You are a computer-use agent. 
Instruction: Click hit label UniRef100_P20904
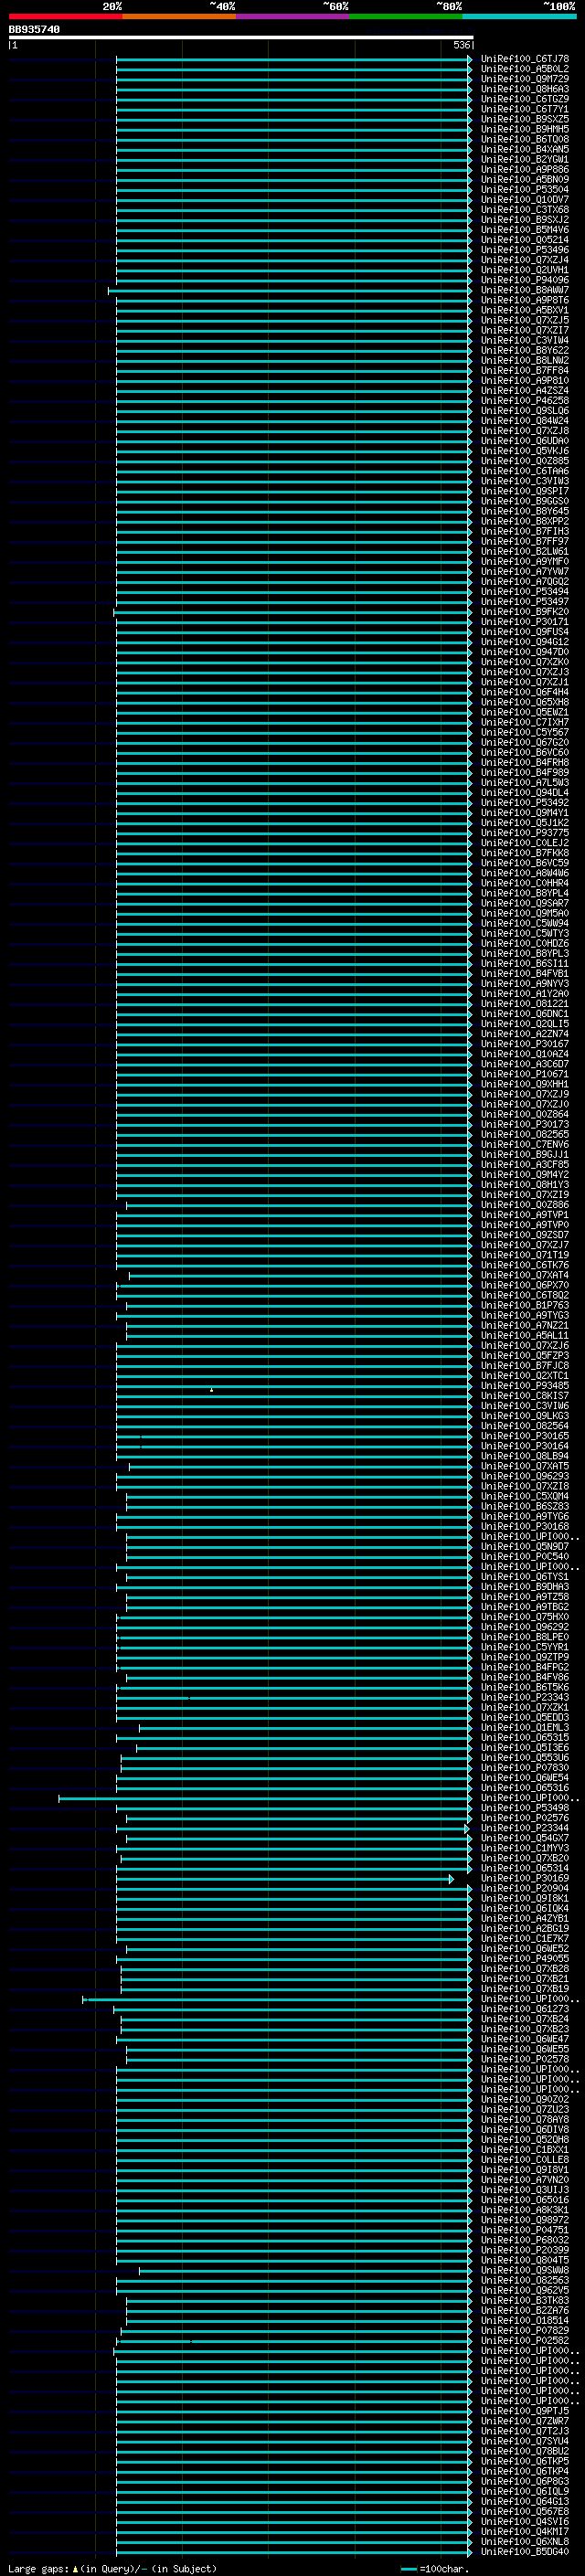point(524,1888)
